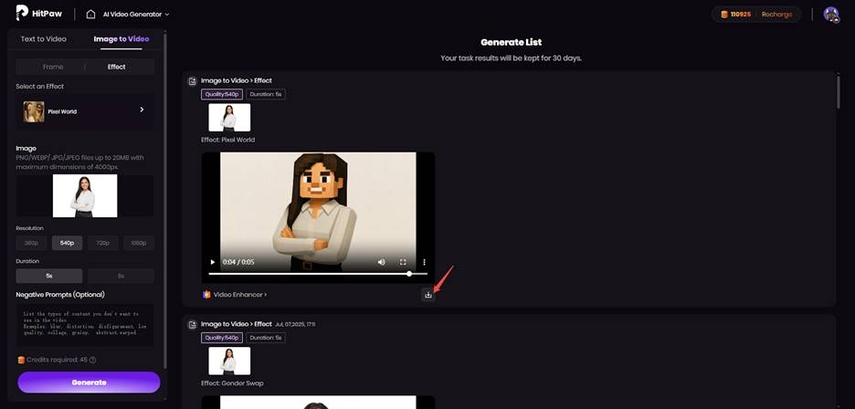This screenshot has width=855, height=409.
Task: Click Quality:540p tag of Gender Swap task
Action: click(222, 338)
